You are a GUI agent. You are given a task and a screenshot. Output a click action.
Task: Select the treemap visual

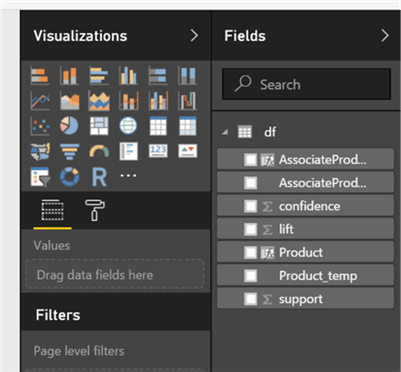coord(99,126)
